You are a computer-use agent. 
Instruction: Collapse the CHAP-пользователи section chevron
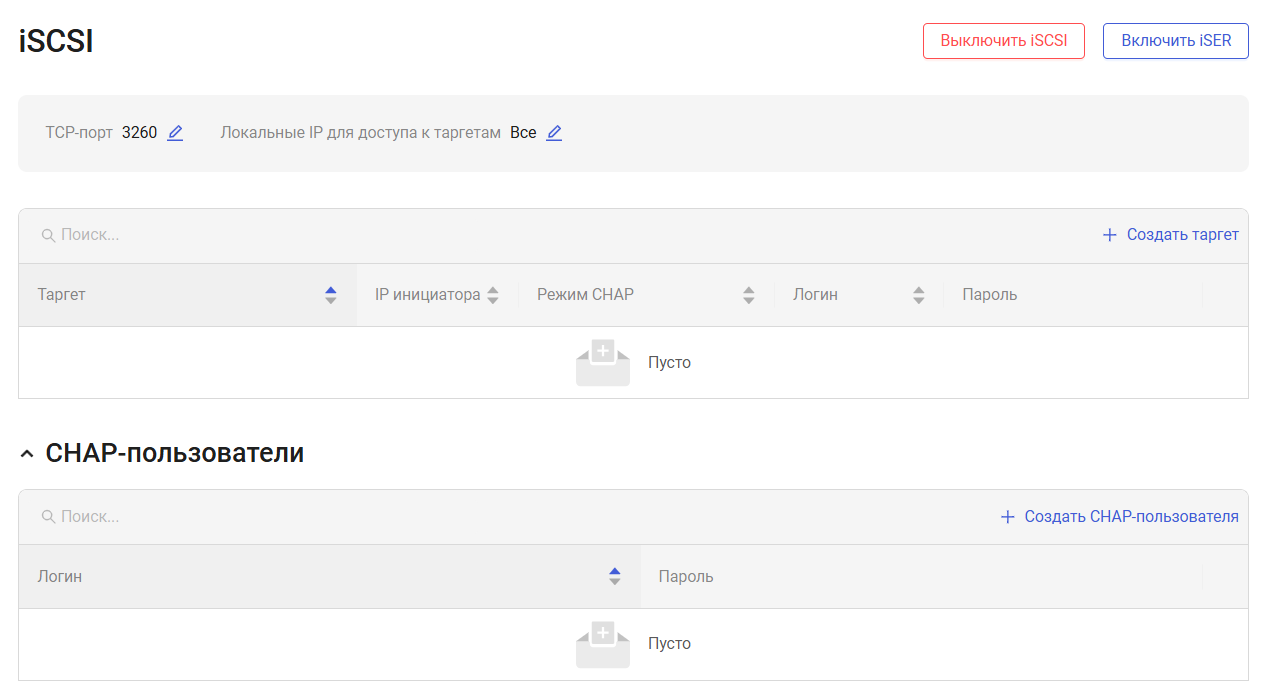coord(27,454)
